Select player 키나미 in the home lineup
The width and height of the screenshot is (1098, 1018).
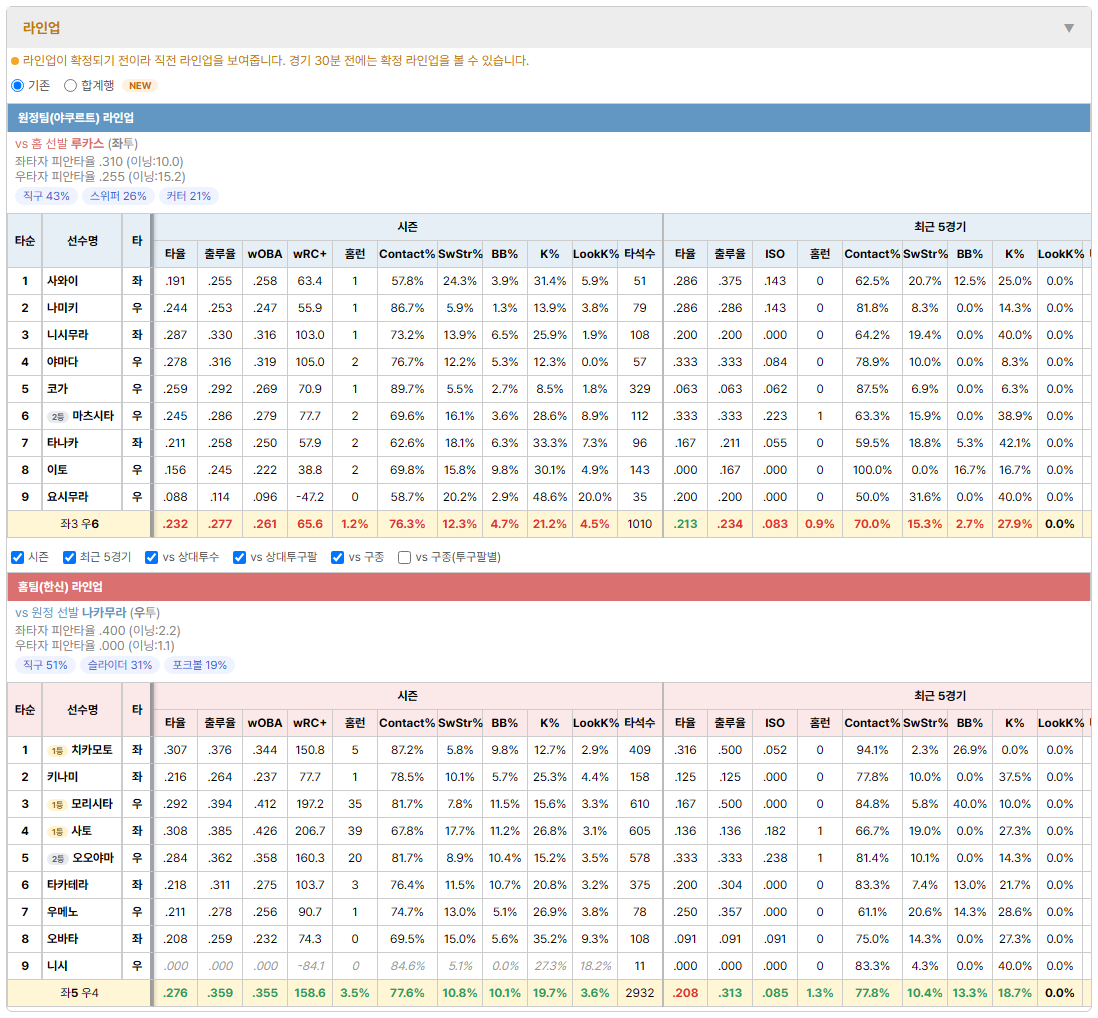(x=62, y=777)
